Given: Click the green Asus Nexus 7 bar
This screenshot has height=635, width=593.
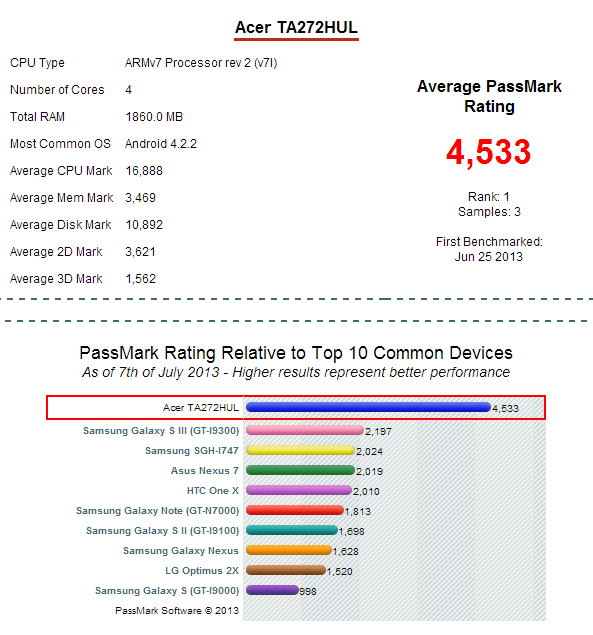Looking at the screenshot, I should coord(300,470).
